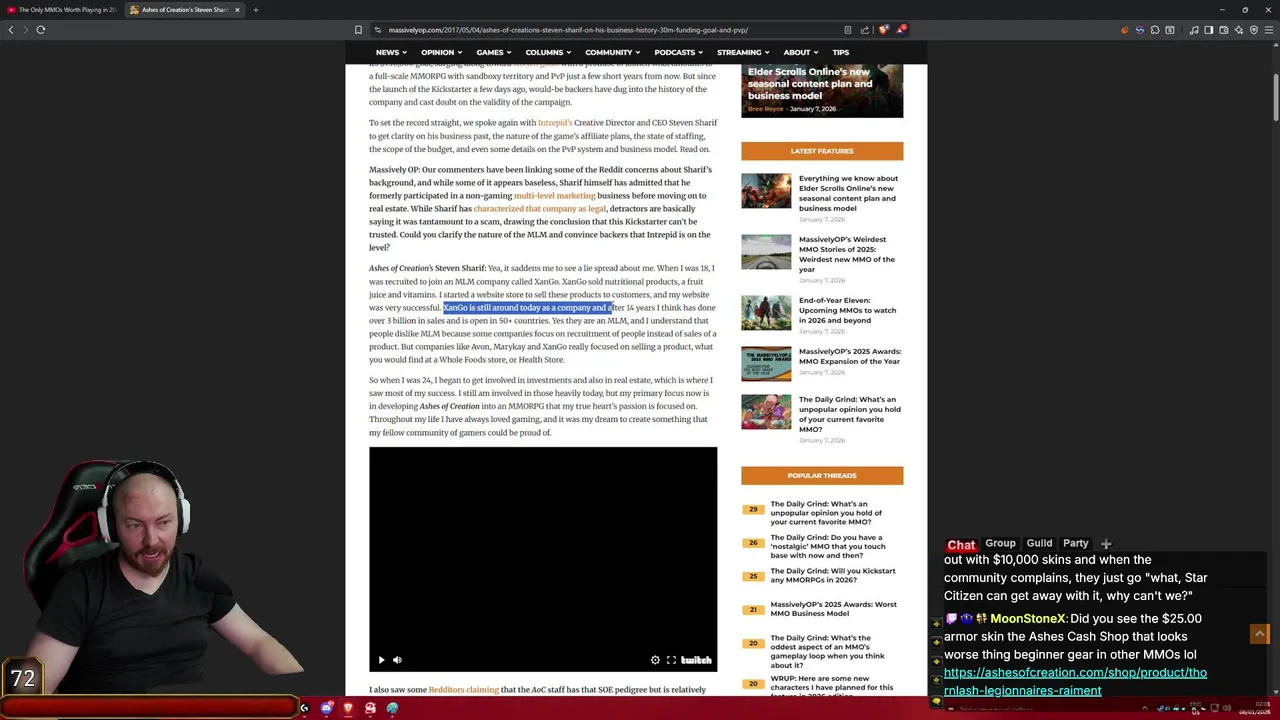Bookmark this page via the bookmark icon

[x=358, y=30]
